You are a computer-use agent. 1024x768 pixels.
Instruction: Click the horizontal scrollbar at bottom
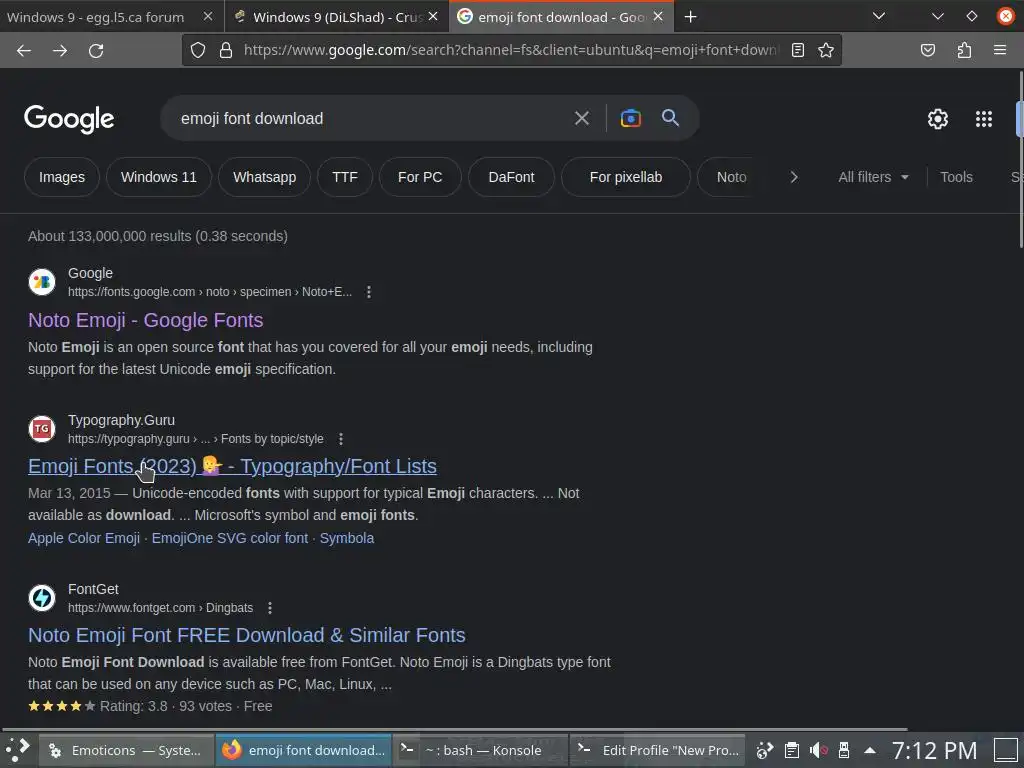tap(455, 729)
